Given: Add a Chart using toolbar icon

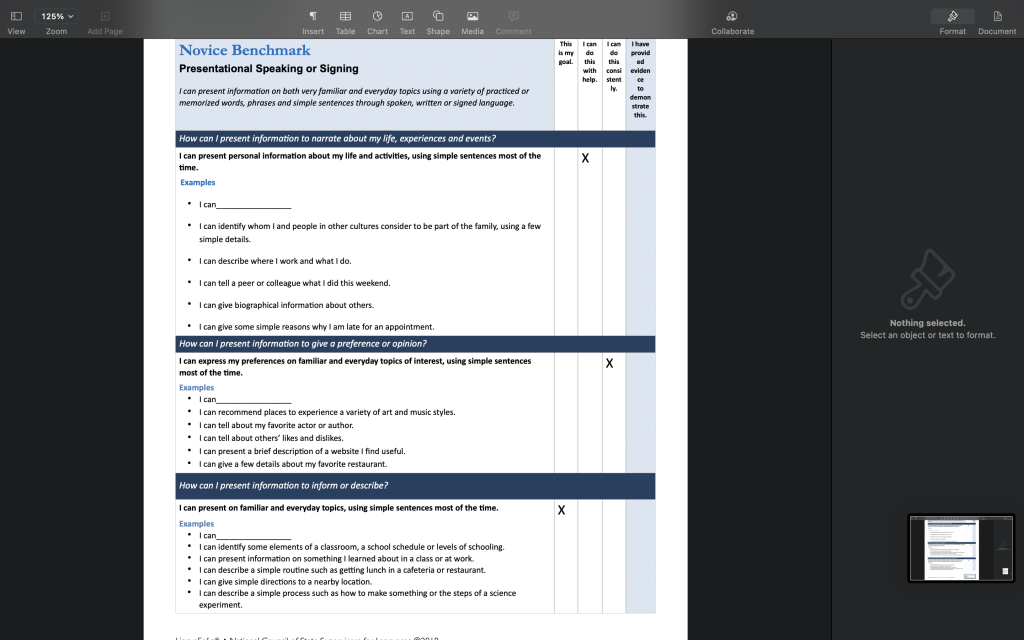Looking at the screenshot, I should pyautogui.click(x=377, y=17).
